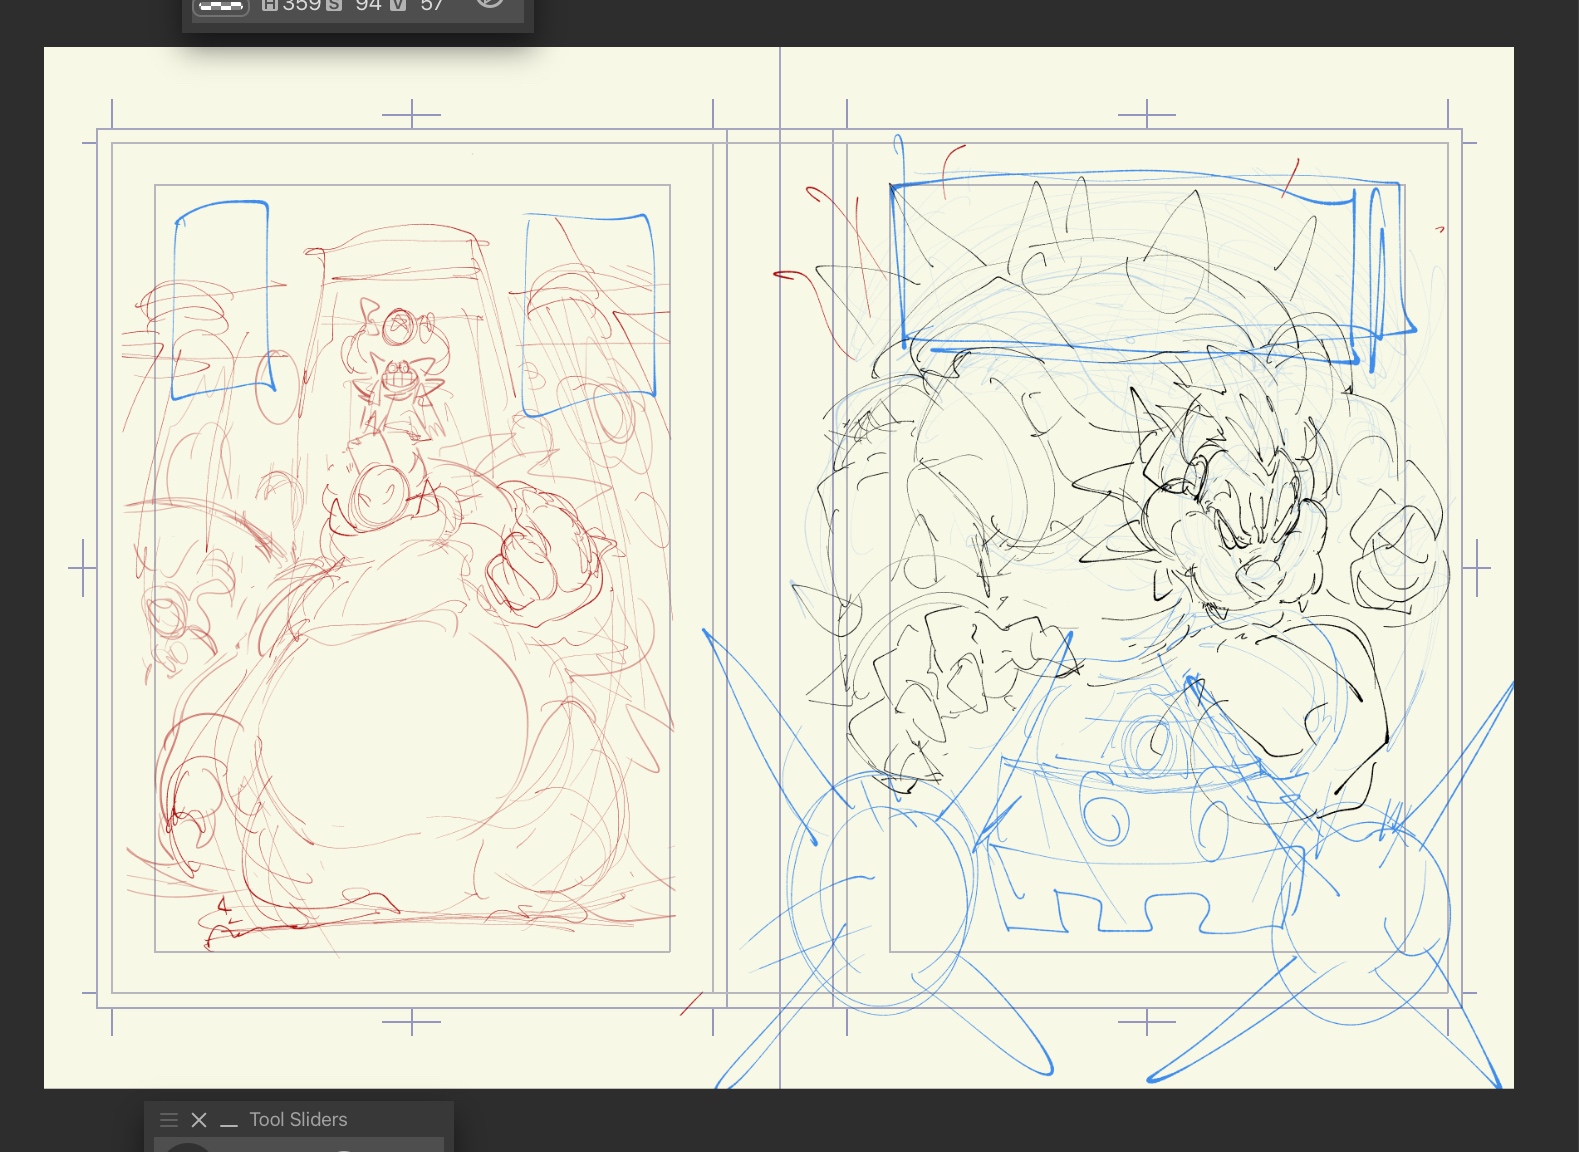Viewport: 1579px width, 1152px height.
Task: Click the V value label icon
Action: tap(397, 5)
